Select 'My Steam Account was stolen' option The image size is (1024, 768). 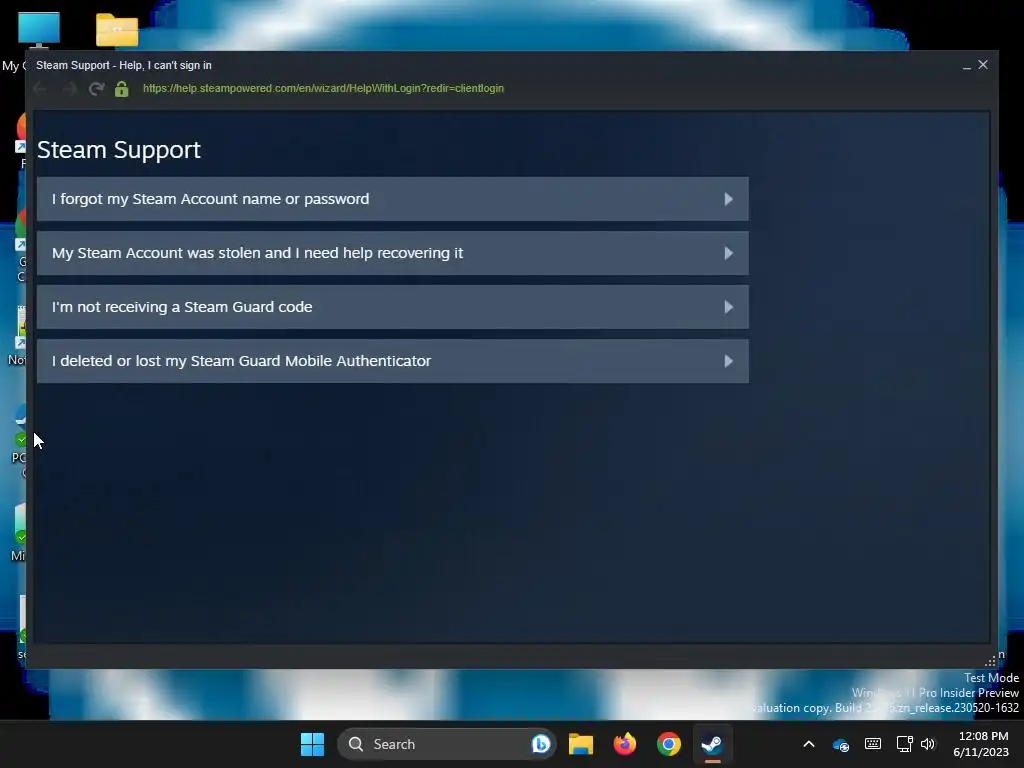[392, 253]
